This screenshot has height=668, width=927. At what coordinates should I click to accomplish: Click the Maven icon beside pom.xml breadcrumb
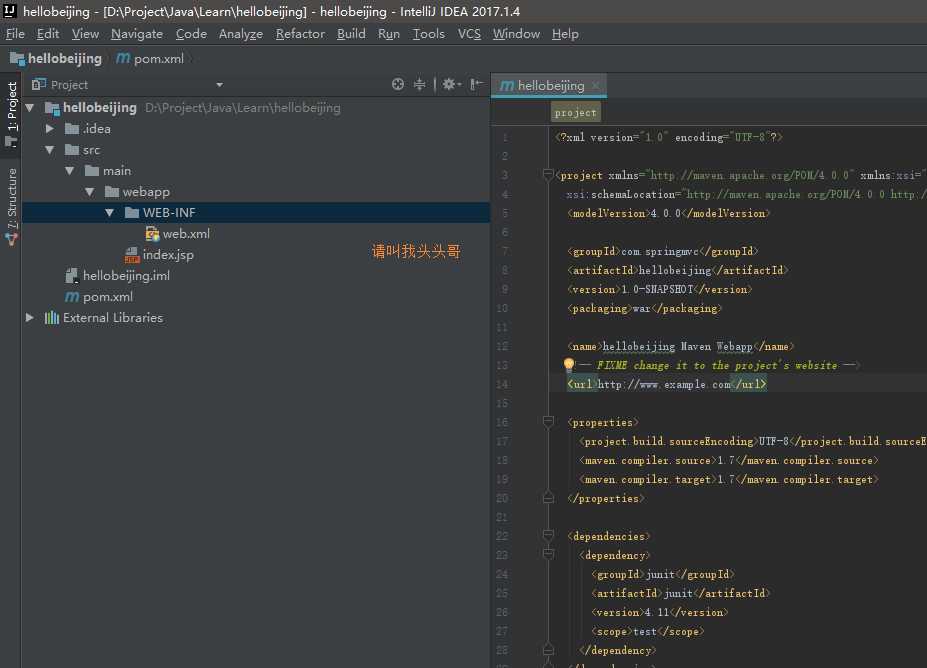pyautogui.click(x=123, y=59)
